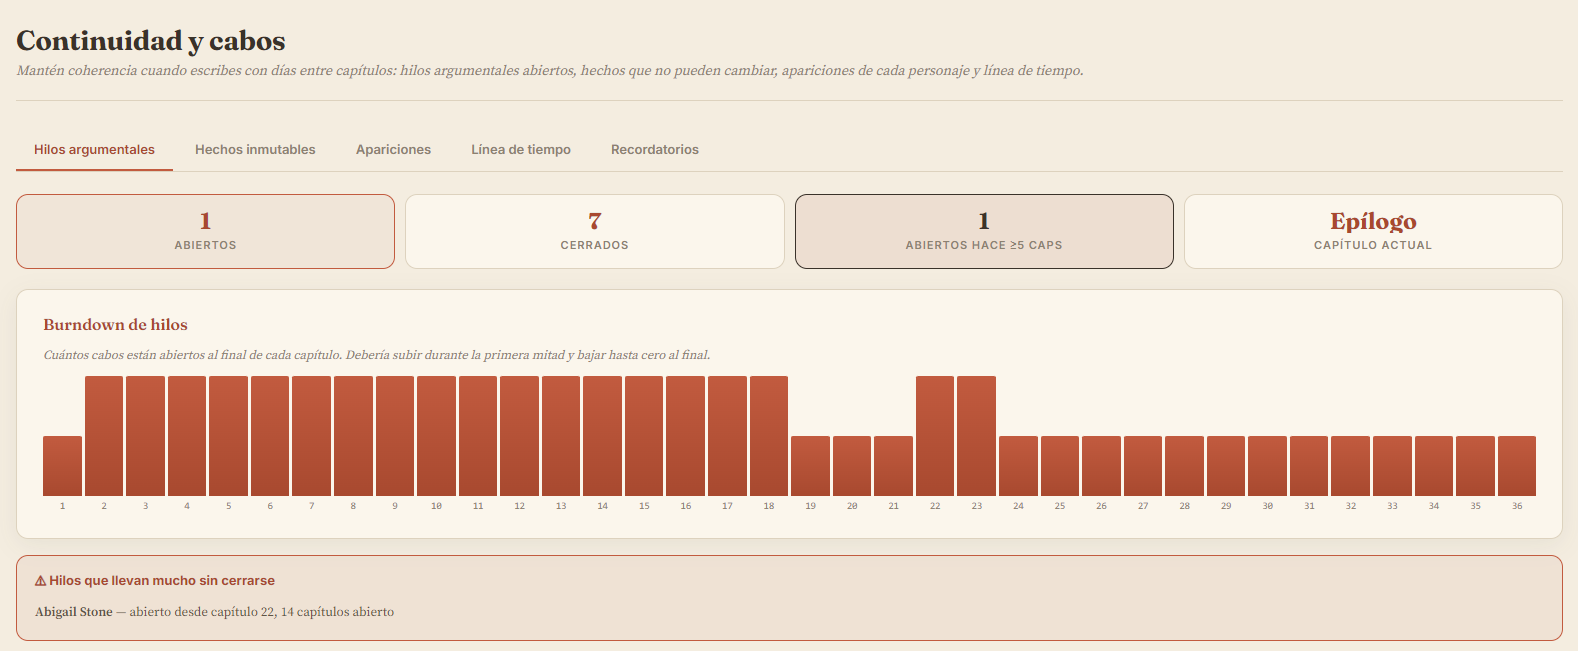The width and height of the screenshot is (1578, 651).
Task: Click the Cuántos cabos están abiertos description text
Action: tap(377, 355)
